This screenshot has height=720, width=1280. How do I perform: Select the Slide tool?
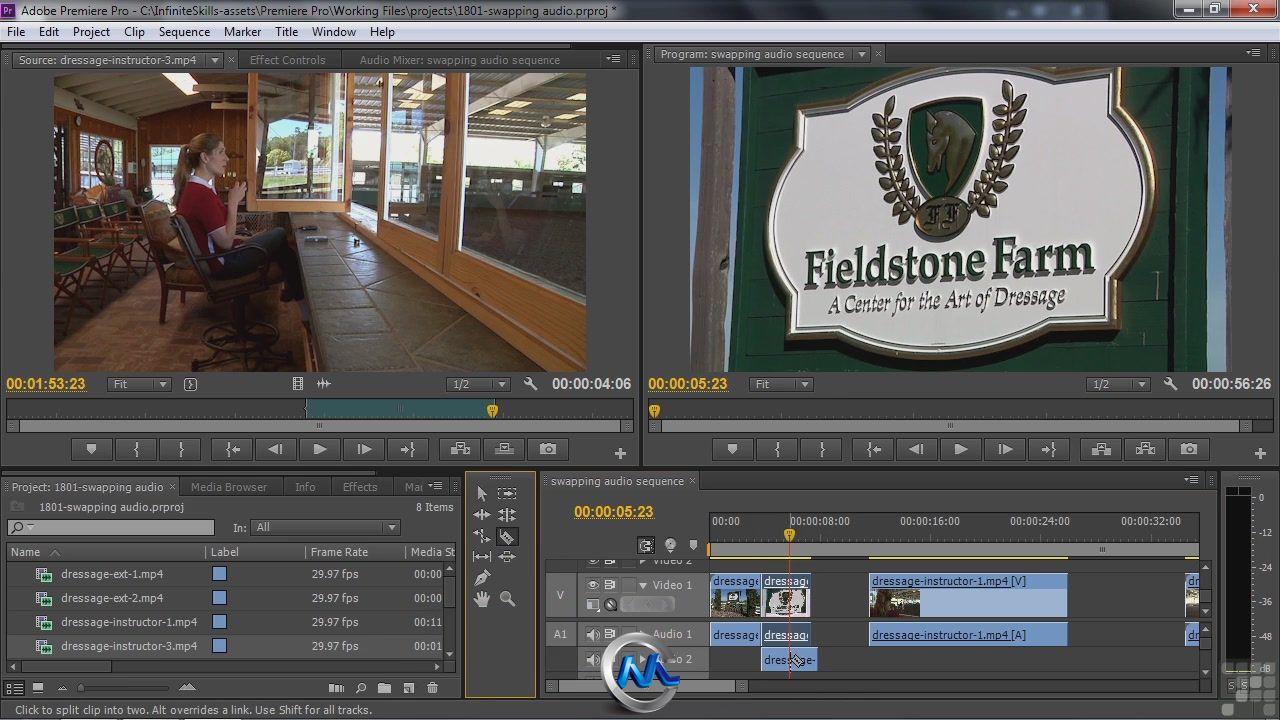(x=507, y=557)
